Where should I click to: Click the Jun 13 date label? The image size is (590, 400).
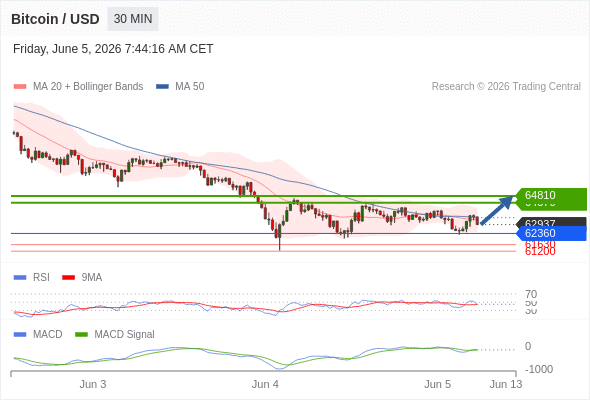tap(506, 384)
